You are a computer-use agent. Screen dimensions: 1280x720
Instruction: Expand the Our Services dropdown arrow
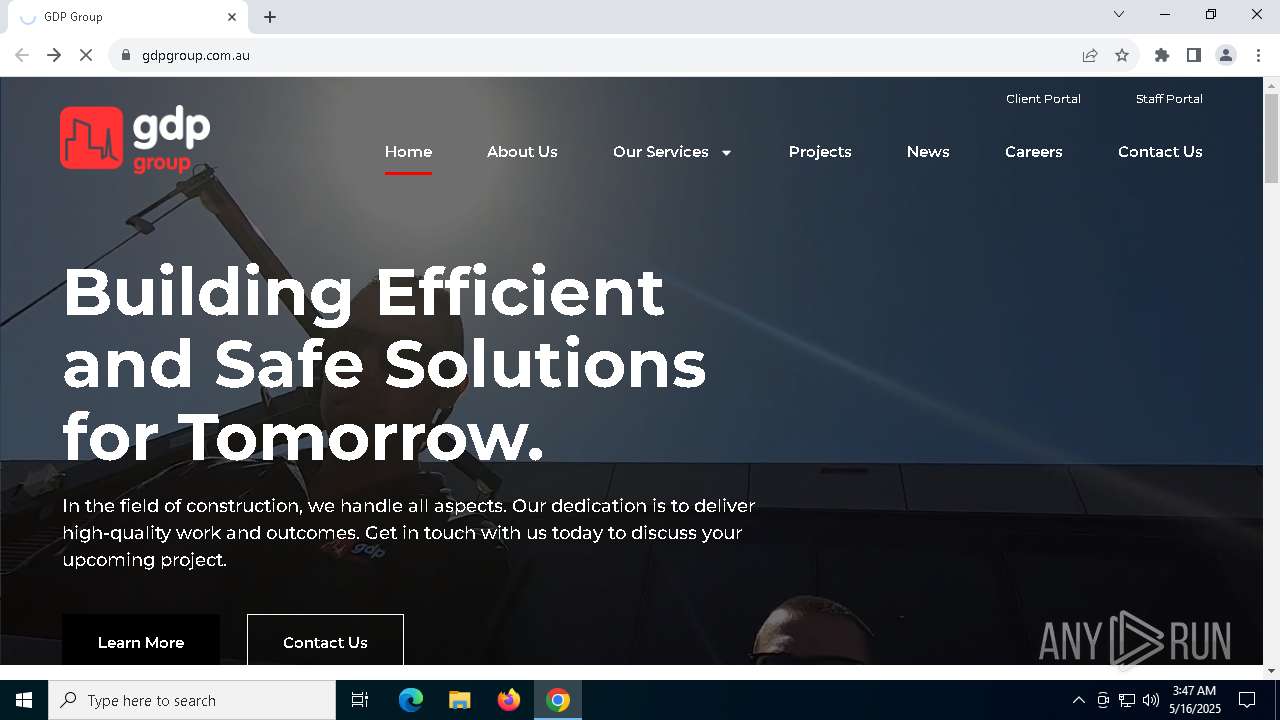click(726, 153)
